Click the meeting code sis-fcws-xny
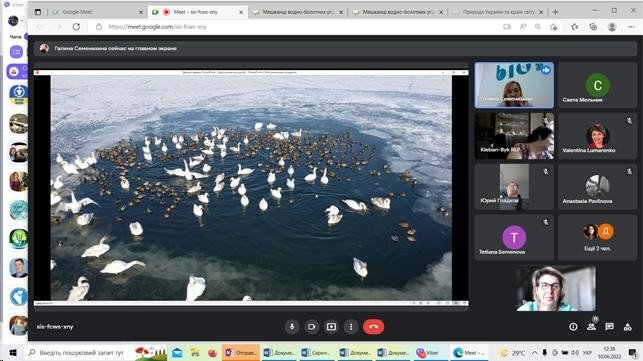Image resolution: width=643 pixels, height=361 pixels. point(55,327)
